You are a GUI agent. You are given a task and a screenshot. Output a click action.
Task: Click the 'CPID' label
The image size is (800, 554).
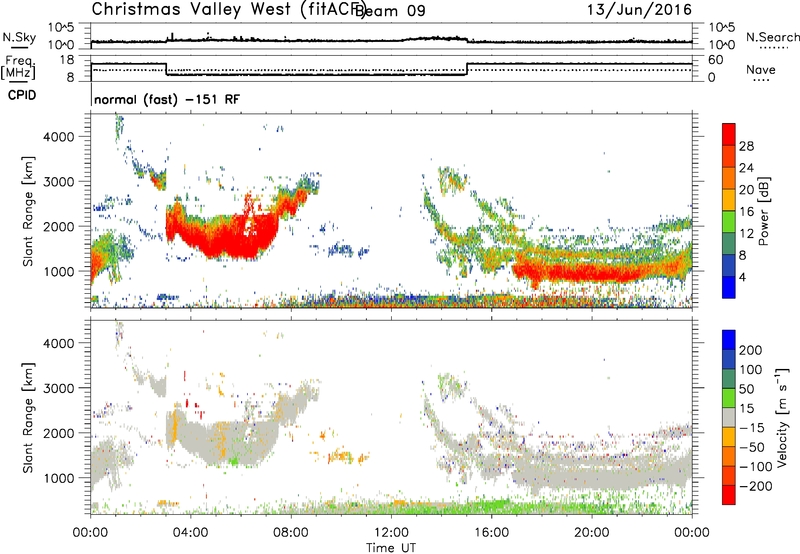(x=22, y=95)
